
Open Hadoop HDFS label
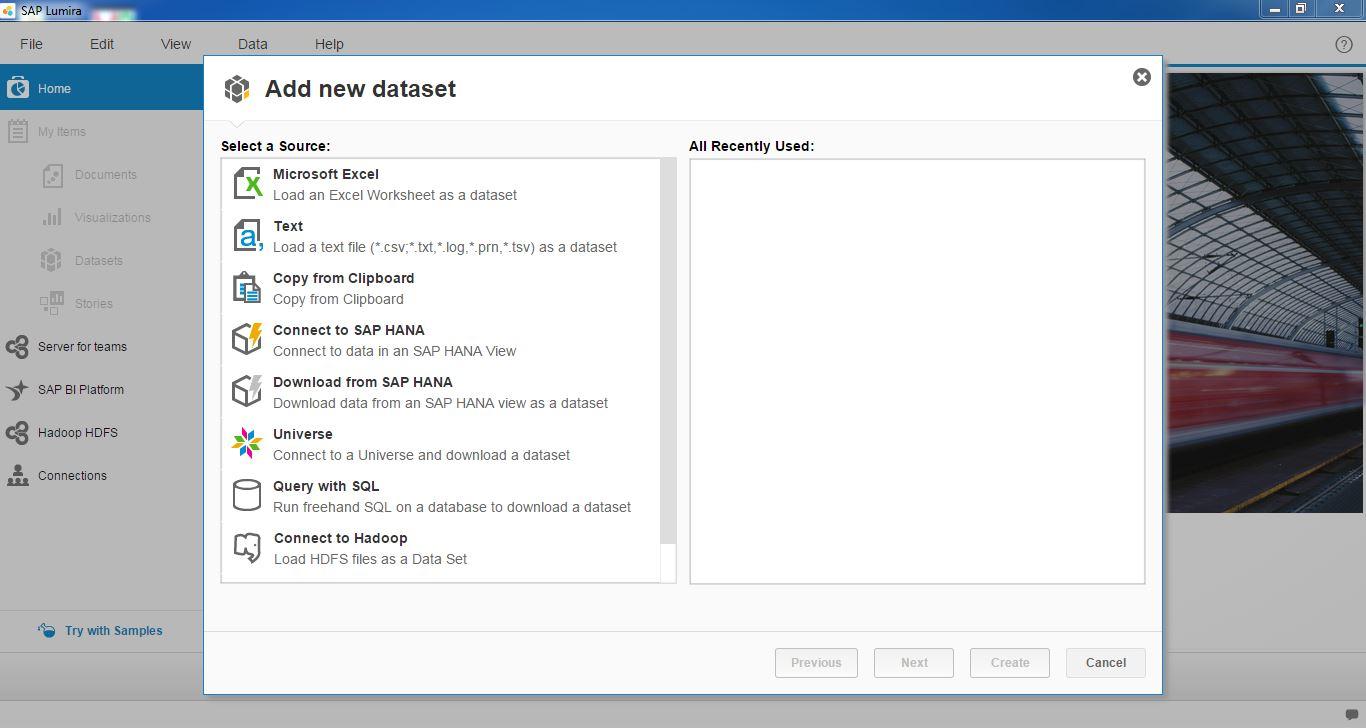[x=78, y=433]
